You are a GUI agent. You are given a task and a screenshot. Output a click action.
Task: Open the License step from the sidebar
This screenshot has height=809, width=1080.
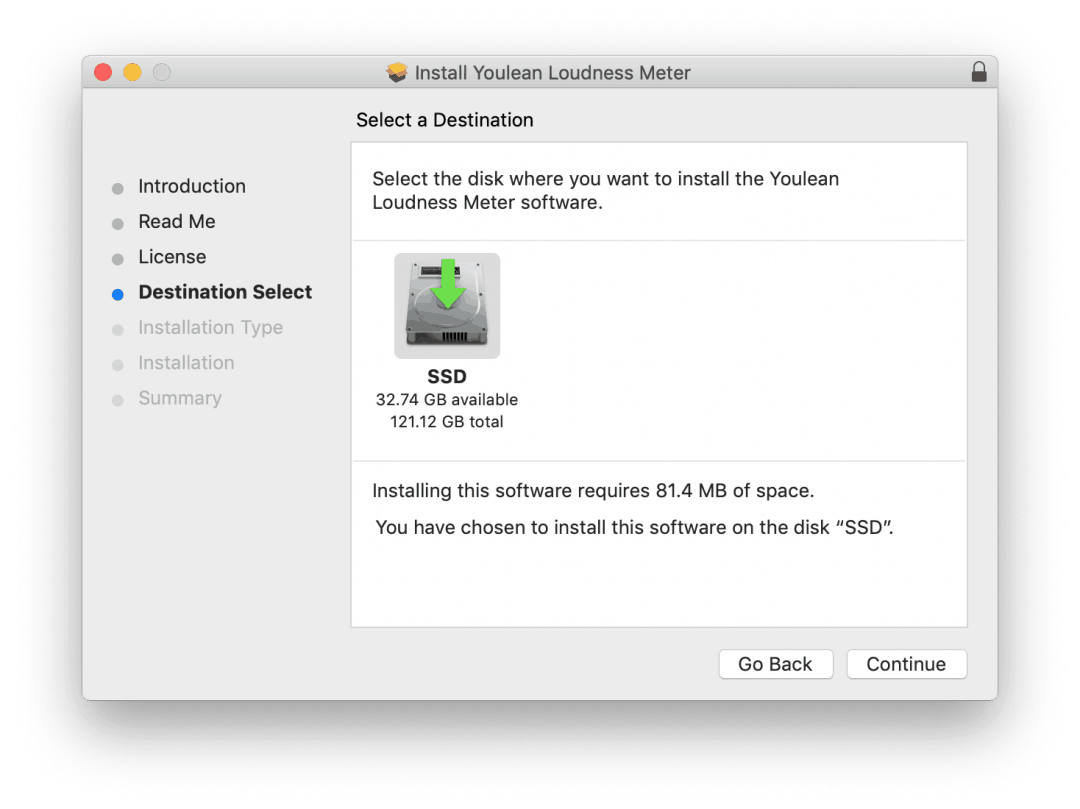coord(172,257)
